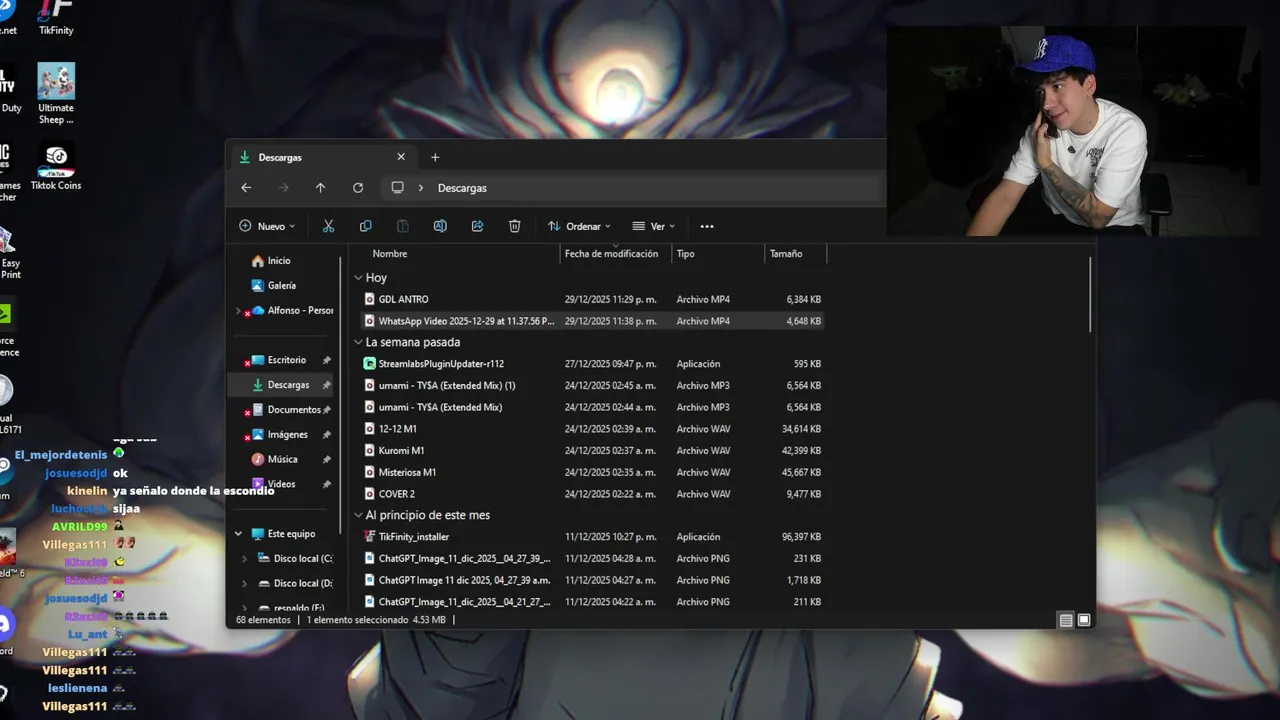The image size is (1280, 720).
Task: Collapse the La semana pasada group
Action: (x=358, y=342)
